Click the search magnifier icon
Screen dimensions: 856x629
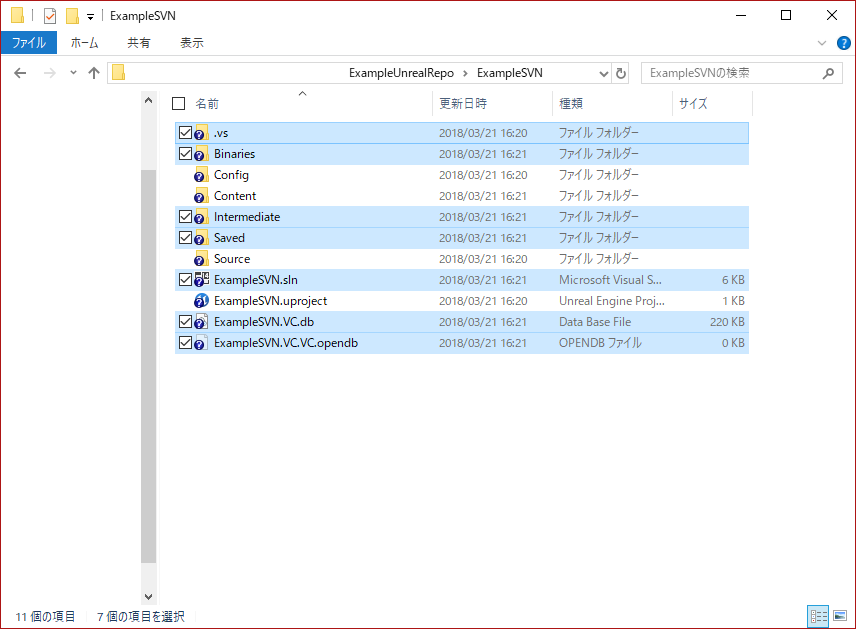(x=828, y=73)
